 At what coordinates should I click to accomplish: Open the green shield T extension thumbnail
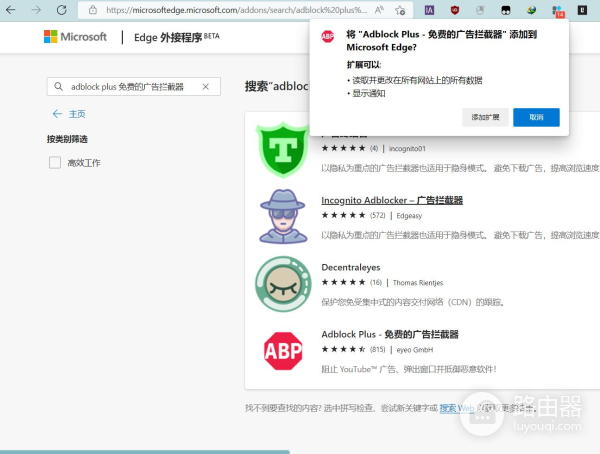pos(283,150)
